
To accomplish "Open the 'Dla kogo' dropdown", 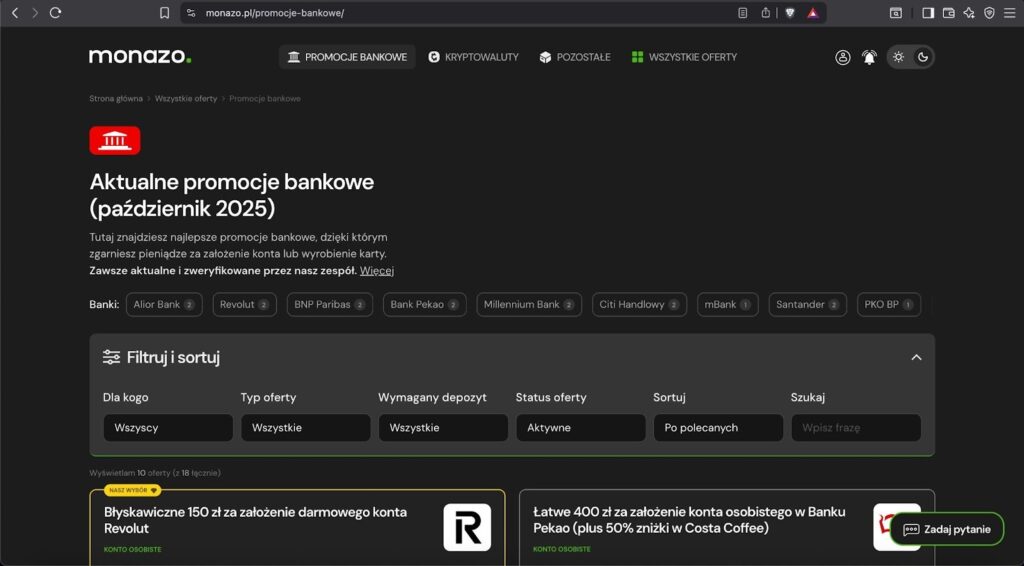I will [x=168, y=428].
